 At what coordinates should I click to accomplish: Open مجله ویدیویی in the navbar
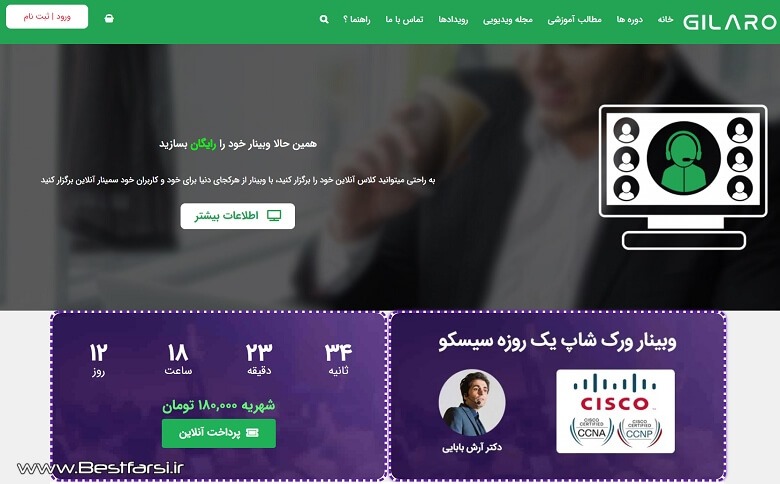click(x=507, y=19)
